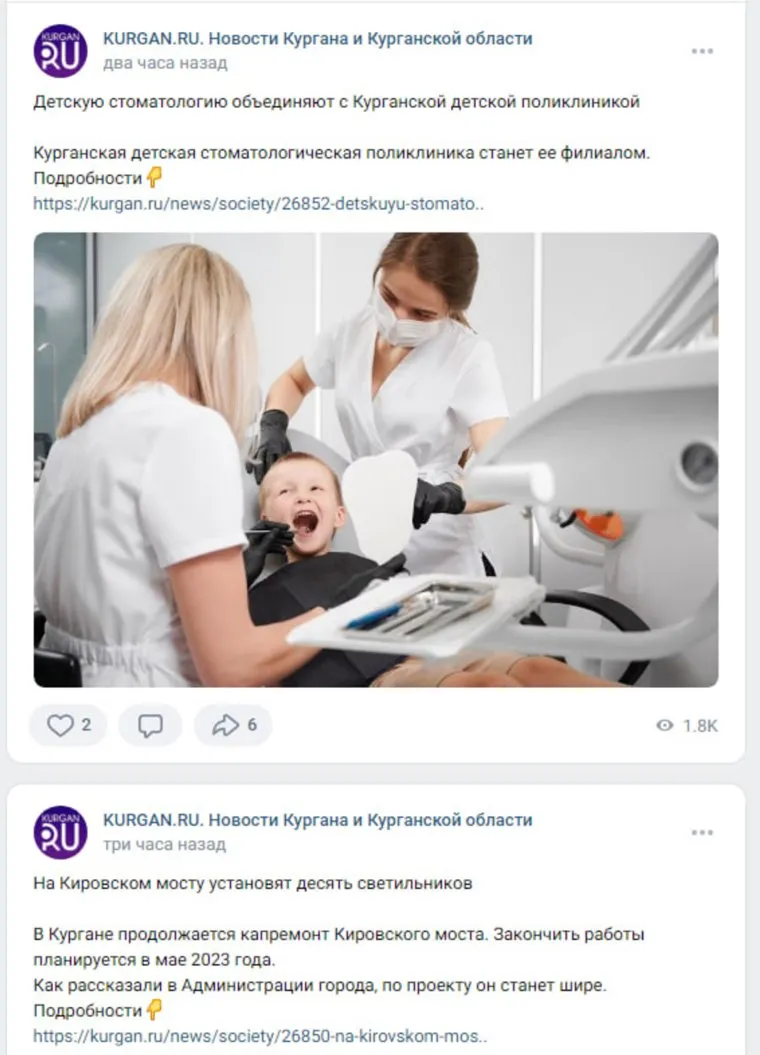This screenshot has width=760, height=1055.
Task: Click pointing-down emoji in the dentistry post
Action: coord(154,178)
